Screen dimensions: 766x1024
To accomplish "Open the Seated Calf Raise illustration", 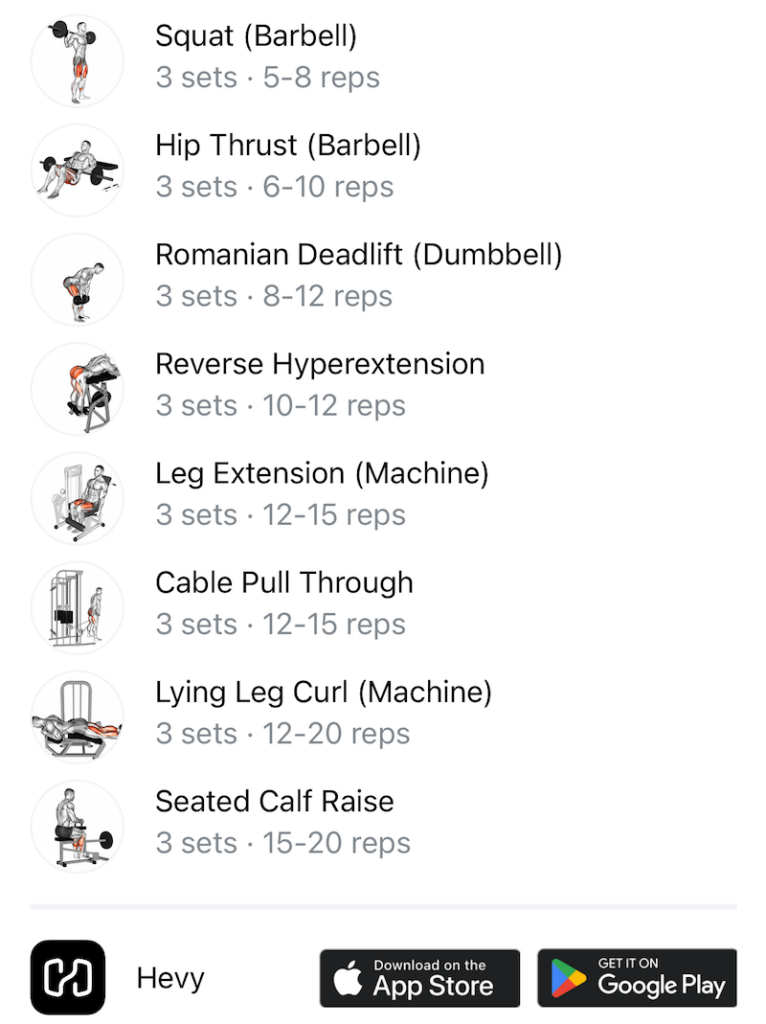I will click(x=77, y=827).
